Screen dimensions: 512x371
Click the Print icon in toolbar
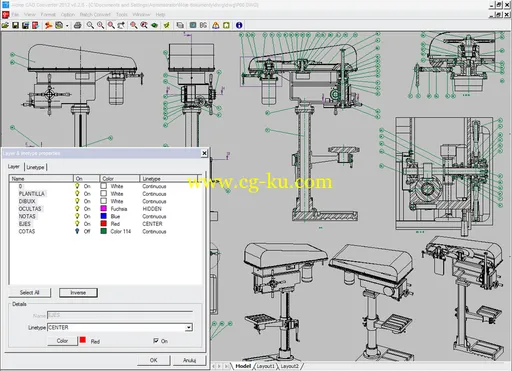(x=78, y=25)
